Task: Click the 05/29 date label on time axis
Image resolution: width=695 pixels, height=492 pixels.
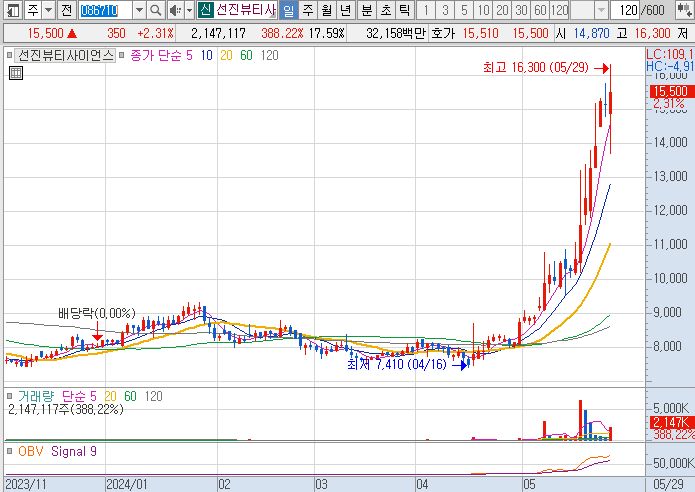Action: 668,484
